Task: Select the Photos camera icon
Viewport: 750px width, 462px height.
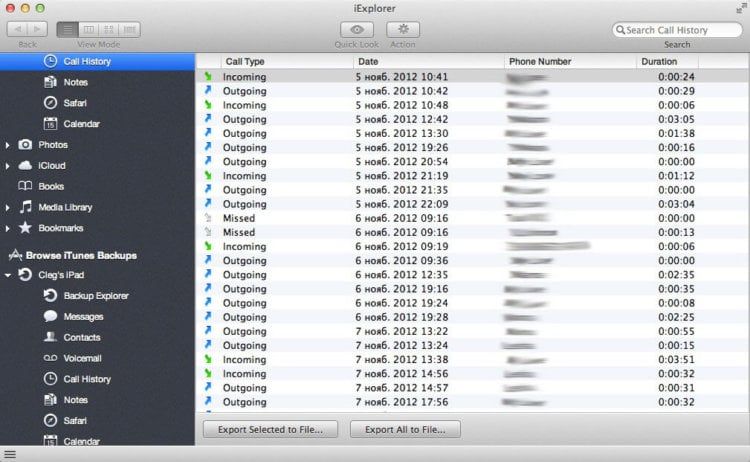Action: click(25, 144)
